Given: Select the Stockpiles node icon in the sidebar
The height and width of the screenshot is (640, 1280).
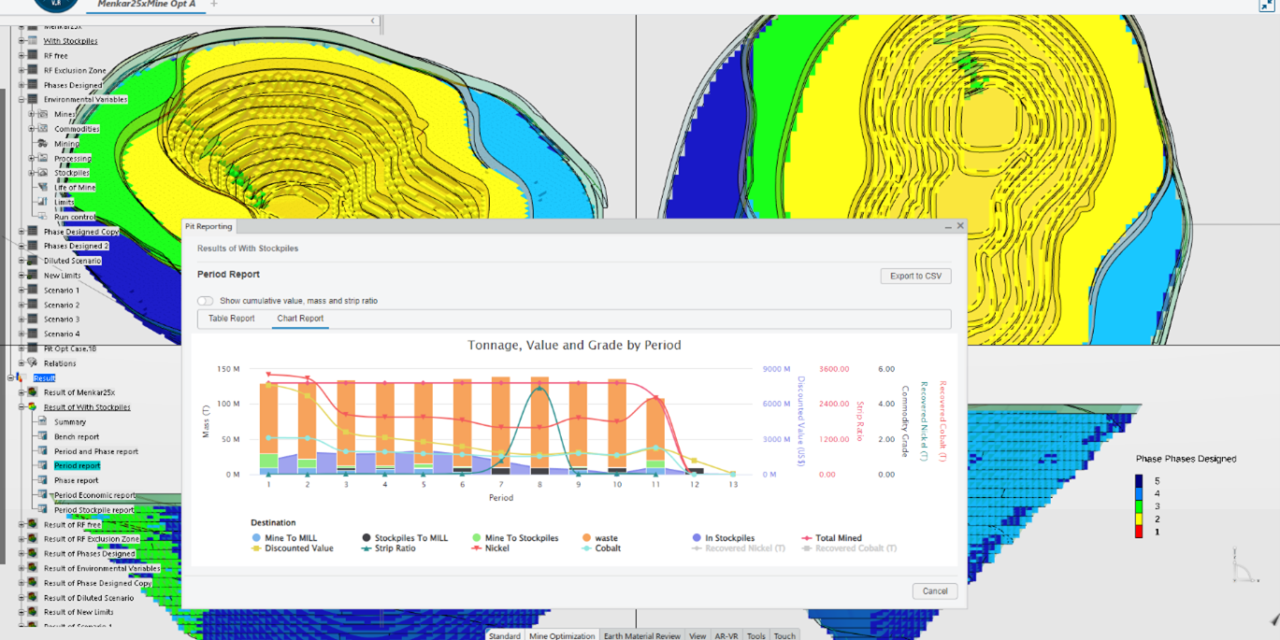Looking at the screenshot, I should pos(43,173).
